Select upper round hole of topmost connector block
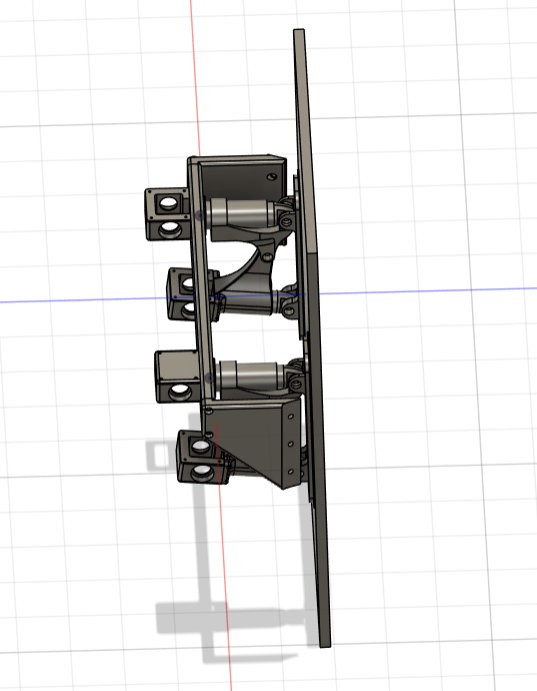The width and height of the screenshot is (537, 691). 167,204
